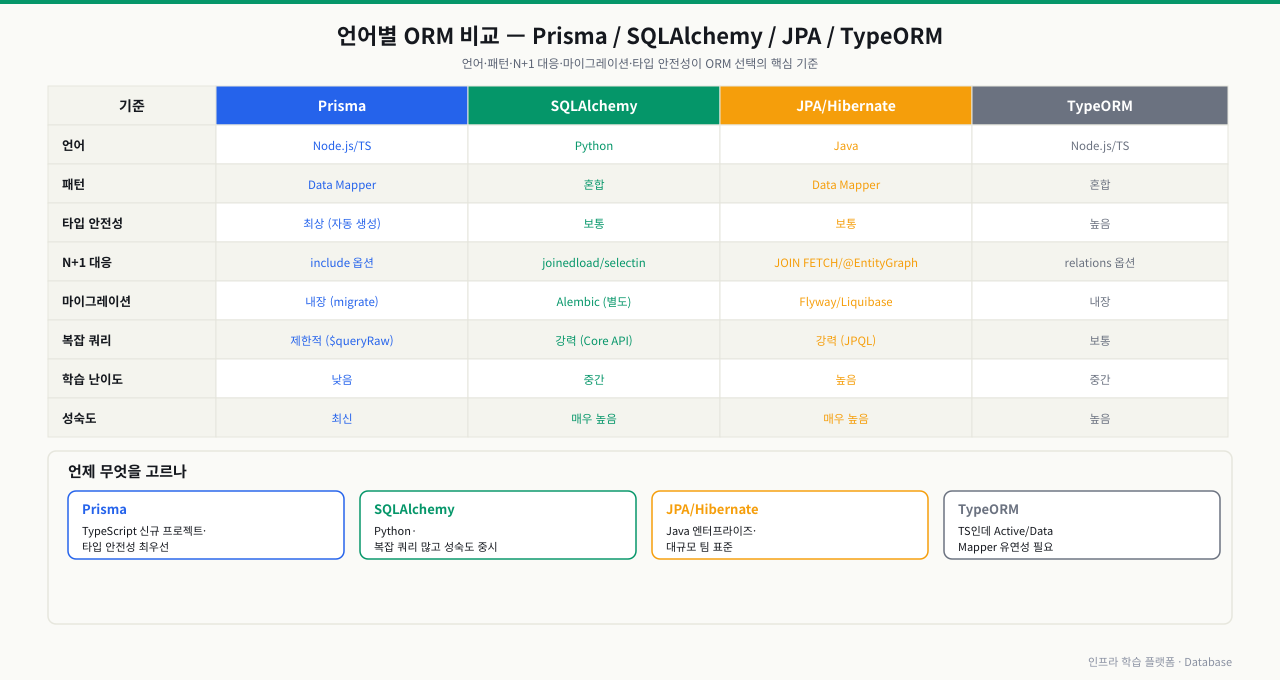Click SQLAlchemy's 보통 in 타입 안전성 row
The width and height of the screenshot is (1280, 680).
[594, 223]
